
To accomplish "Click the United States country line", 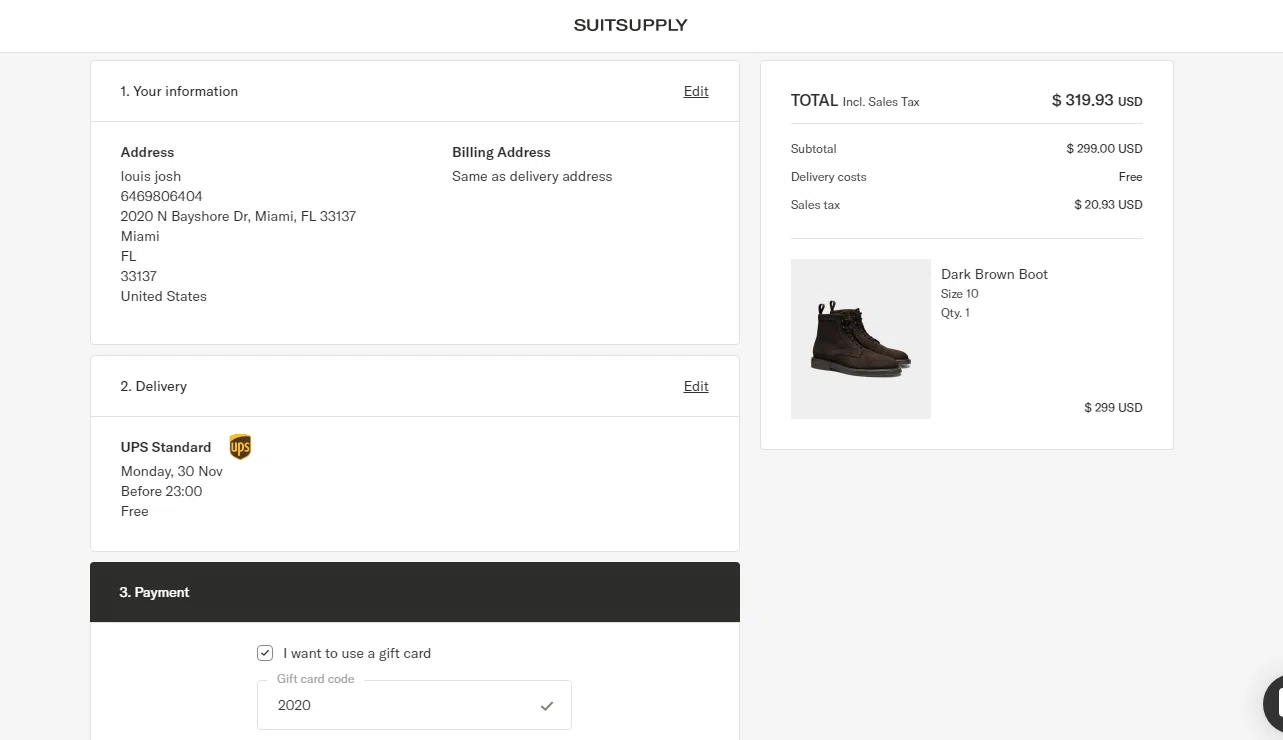I will pos(164,296).
